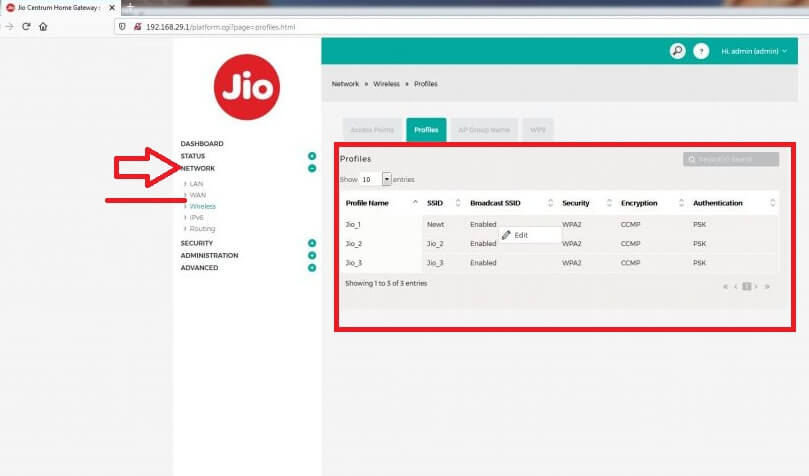Open DASHBOARD in sidebar

(202, 143)
